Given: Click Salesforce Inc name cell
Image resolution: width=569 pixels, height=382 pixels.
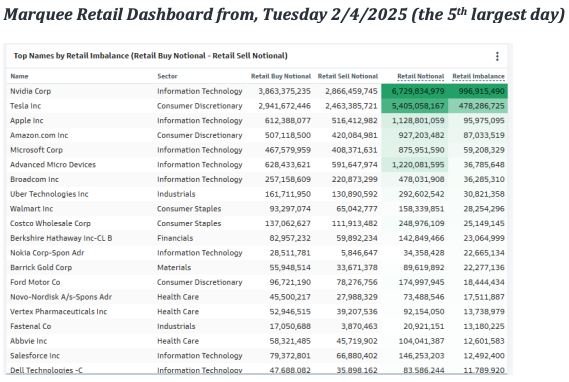Looking at the screenshot, I should tap(35, 356).
